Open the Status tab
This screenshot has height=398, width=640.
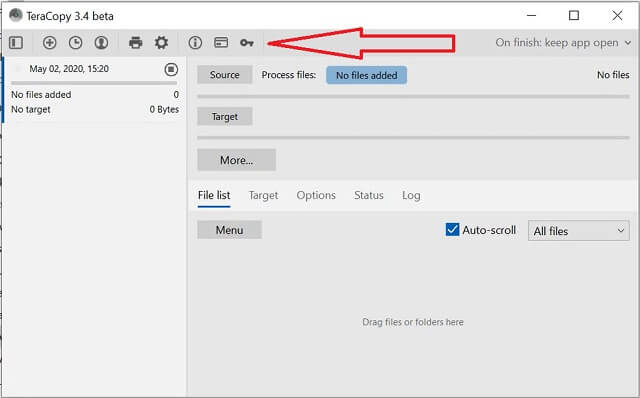(369, 196)
